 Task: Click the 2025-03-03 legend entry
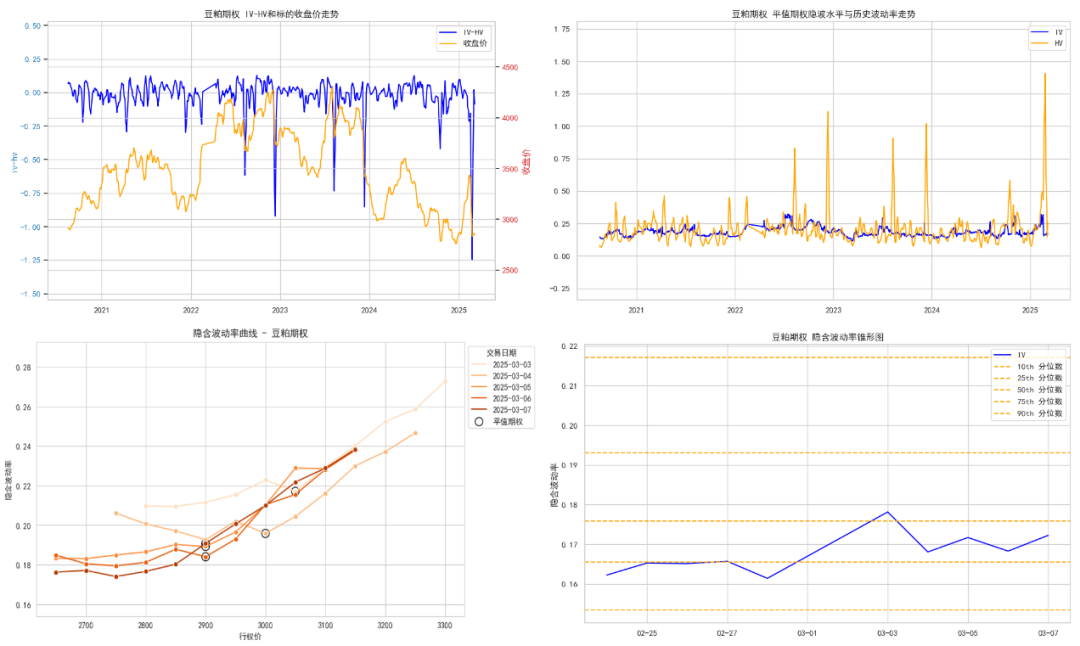pos(501,365)
